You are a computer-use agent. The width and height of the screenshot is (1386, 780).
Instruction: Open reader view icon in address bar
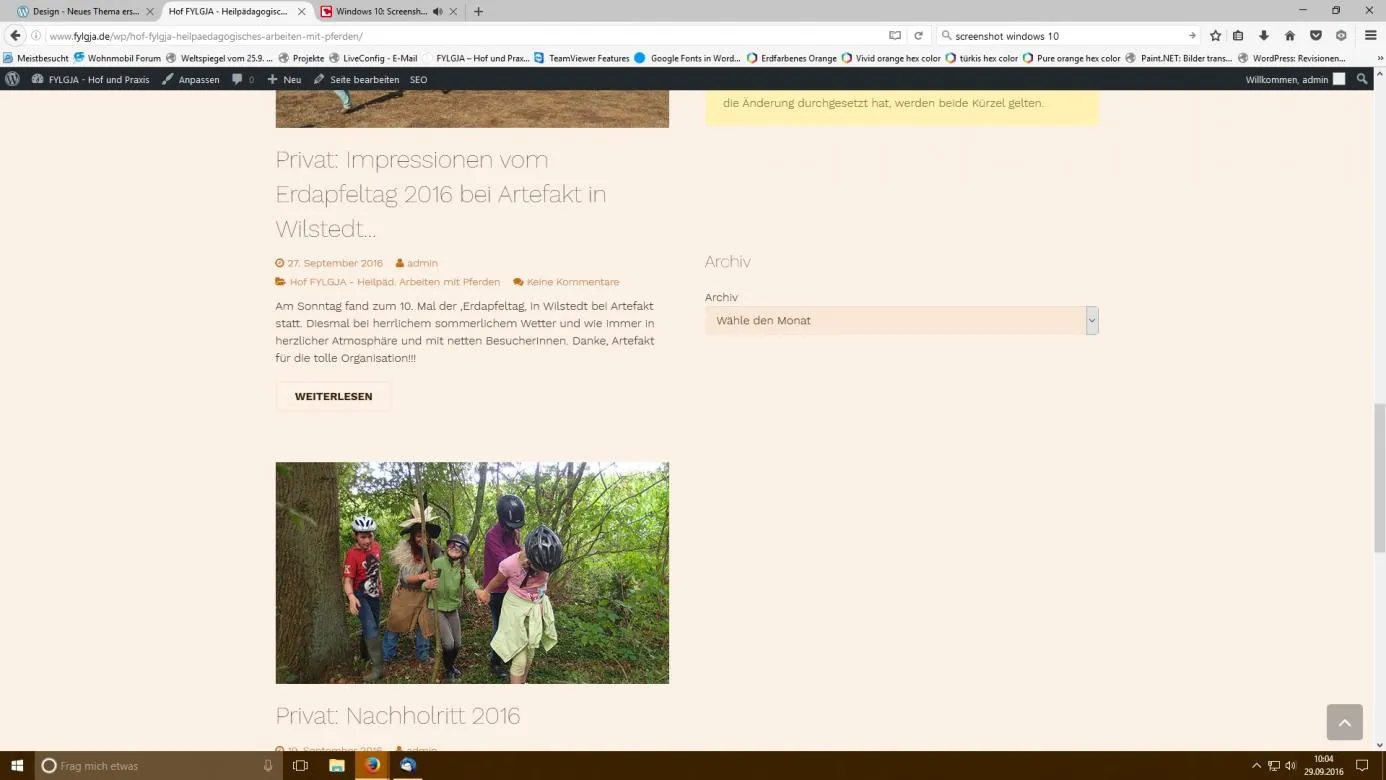[895, 36]
